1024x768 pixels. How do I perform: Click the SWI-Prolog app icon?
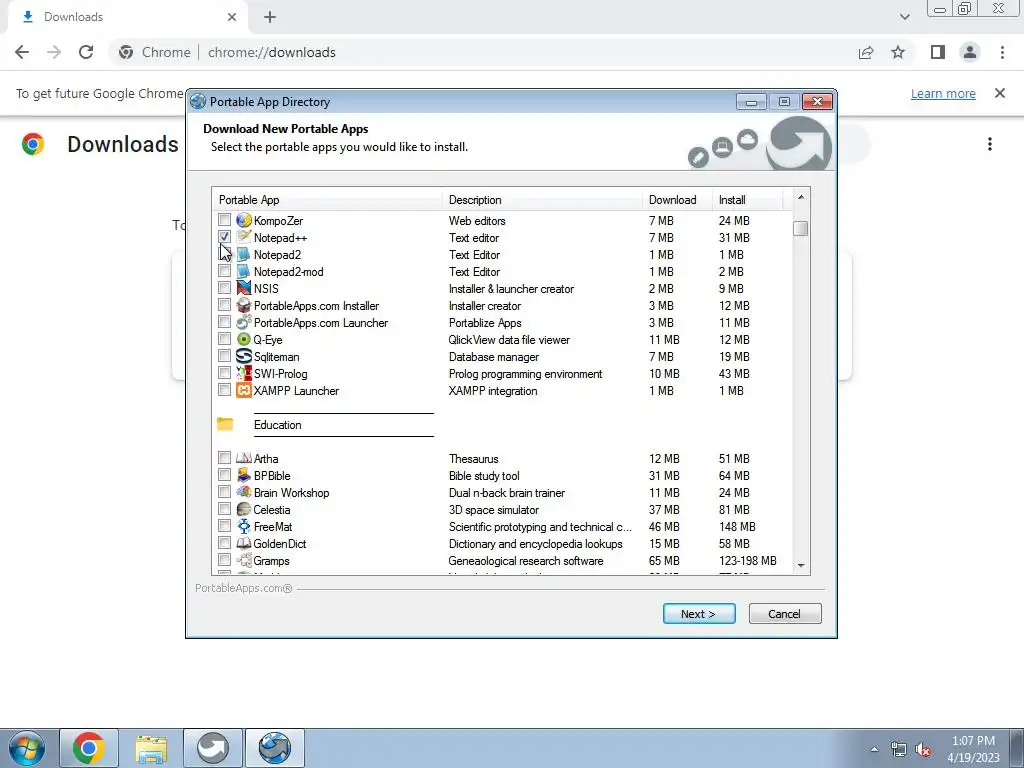pos(244,373)
